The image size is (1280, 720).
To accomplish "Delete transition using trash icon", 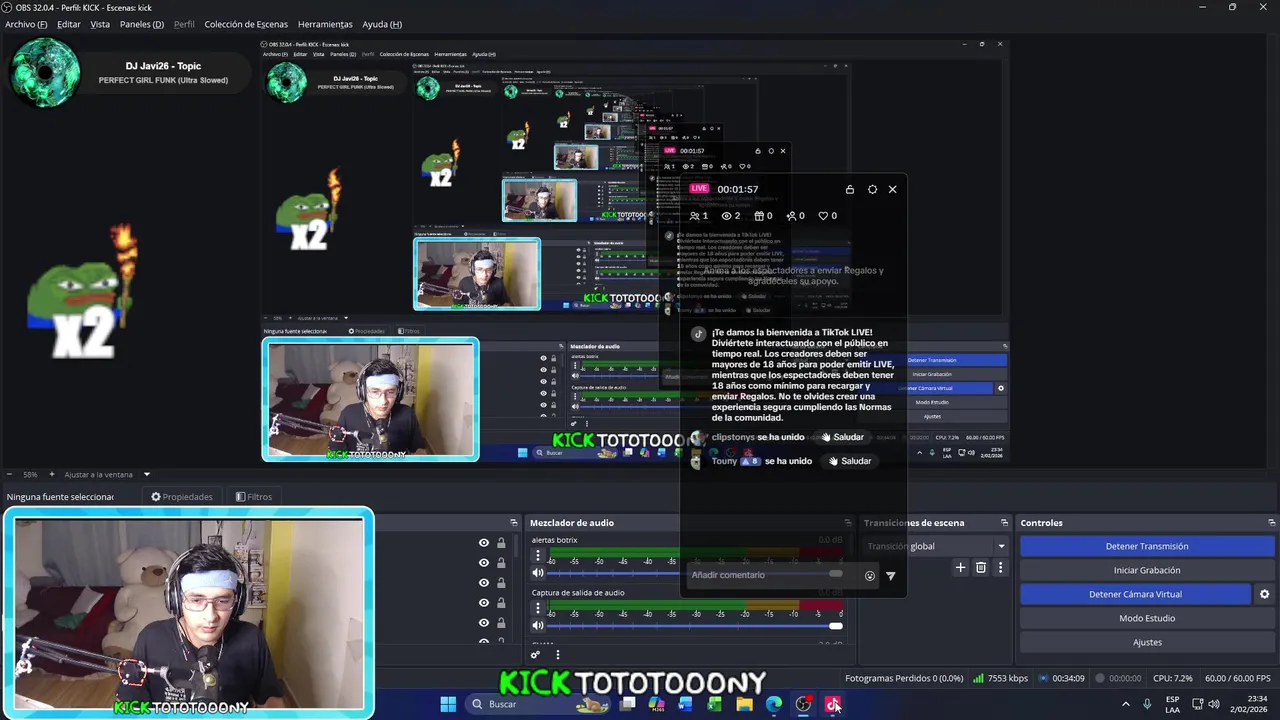I will click(x=980, y=568).
